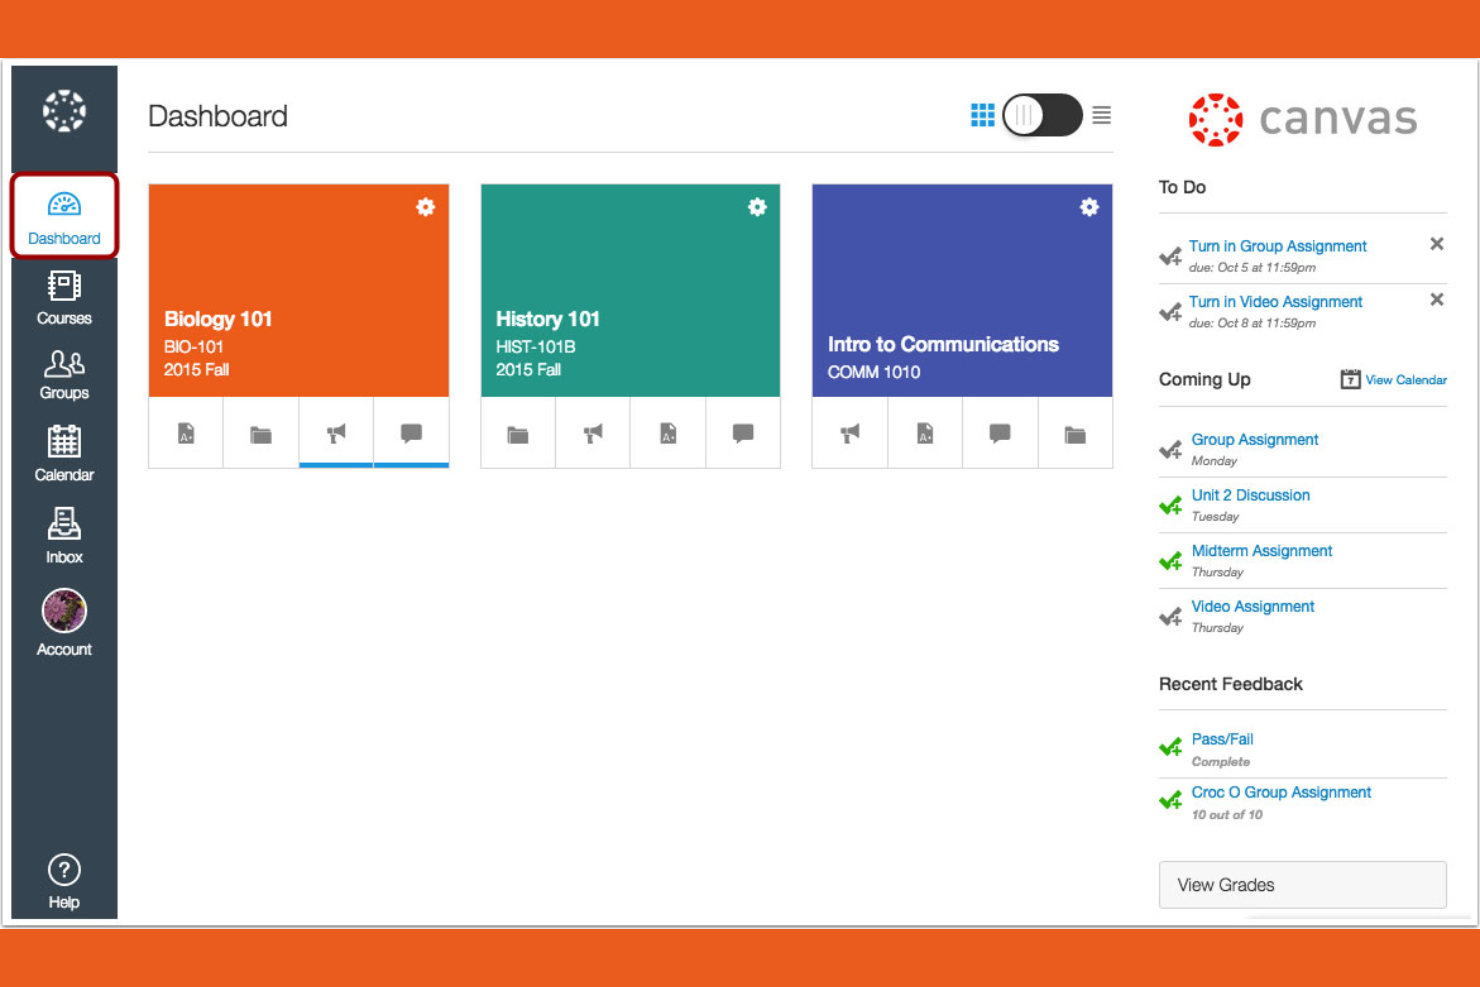Open Intro to Communications discussions icon
1480x987 pixels.
(x=999, y=433)
